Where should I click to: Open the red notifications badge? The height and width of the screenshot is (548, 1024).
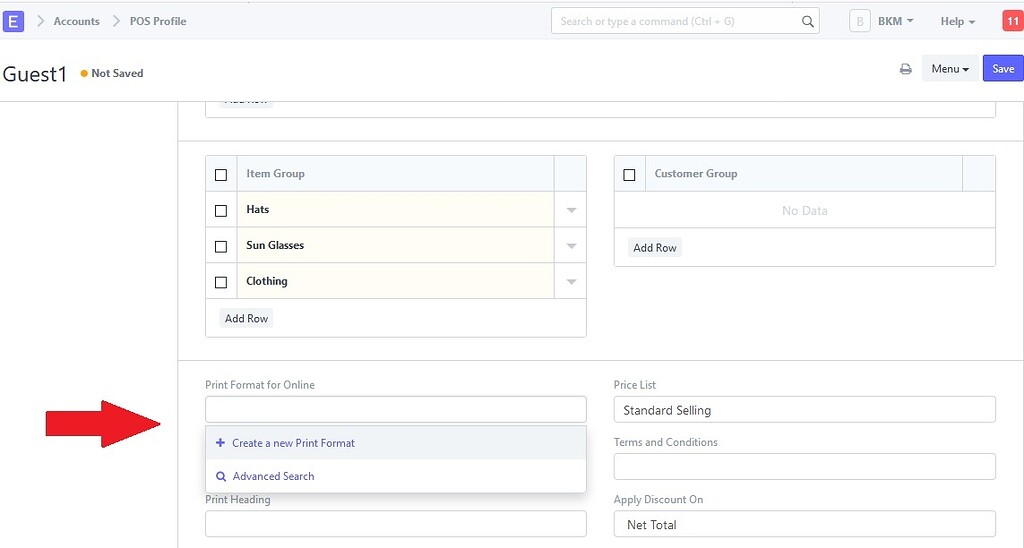point(1011,21)
